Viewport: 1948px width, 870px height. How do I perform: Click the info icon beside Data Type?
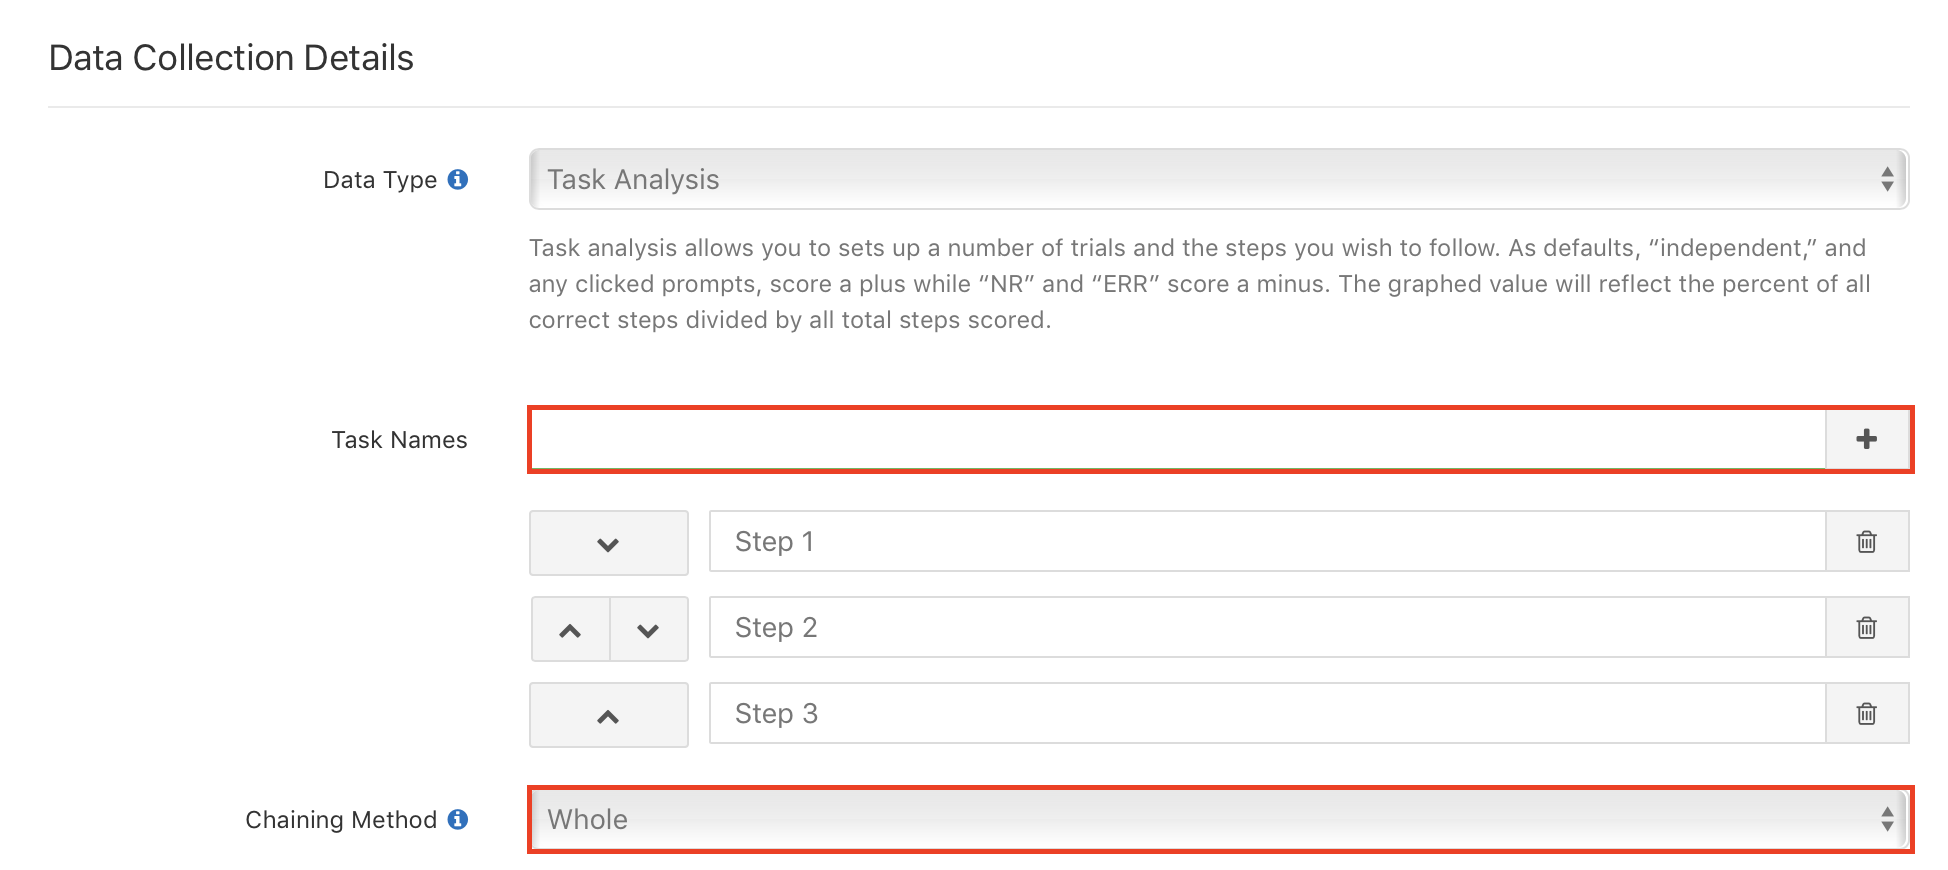459,179
